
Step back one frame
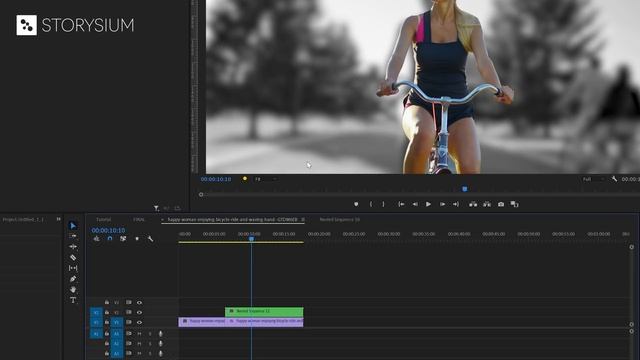[415, 204]
